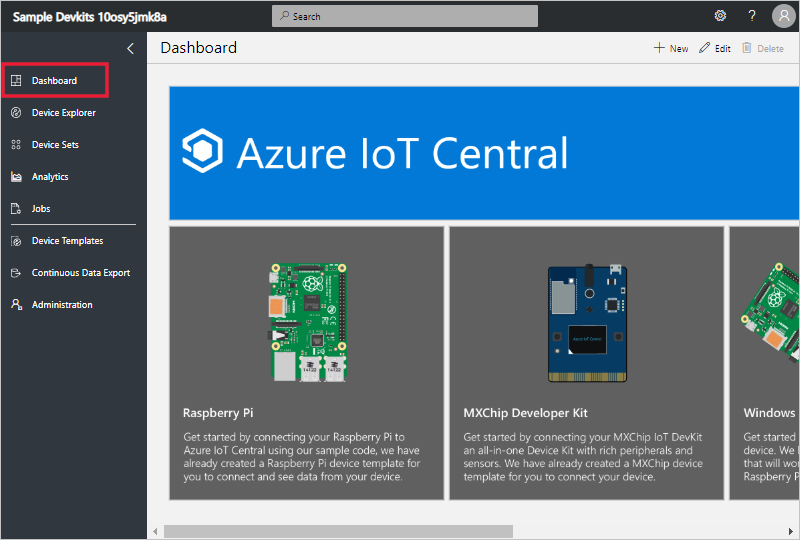Click the Administration person icon

(16, 305)
